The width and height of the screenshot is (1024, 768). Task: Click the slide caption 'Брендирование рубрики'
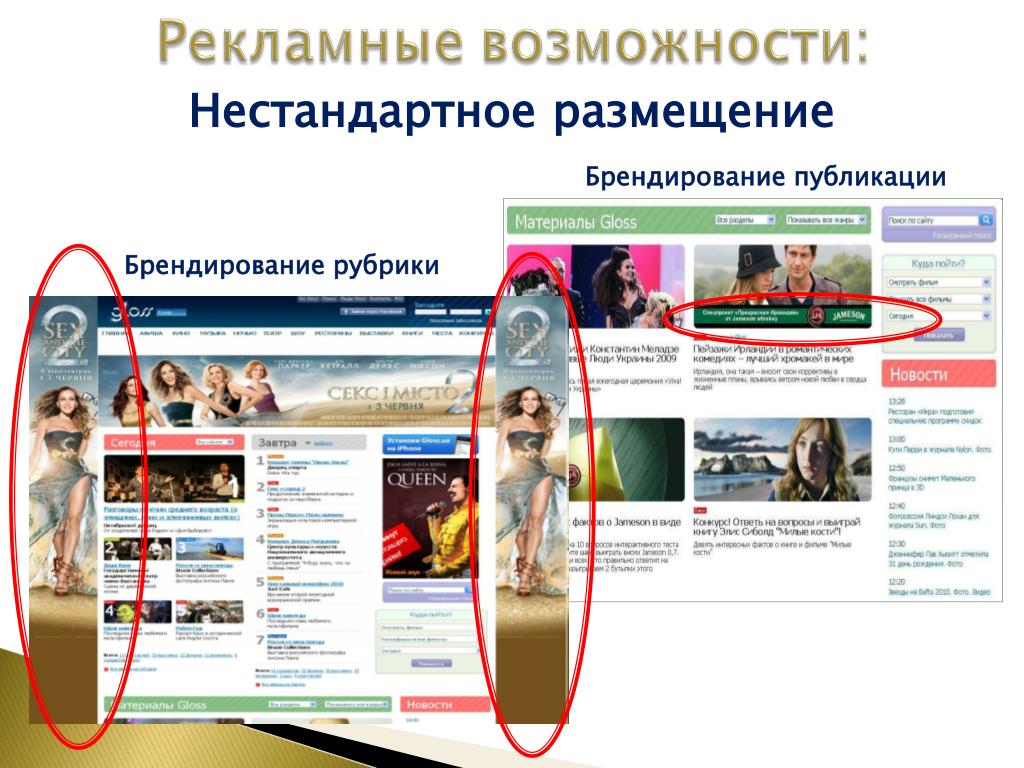pos(281,266)
